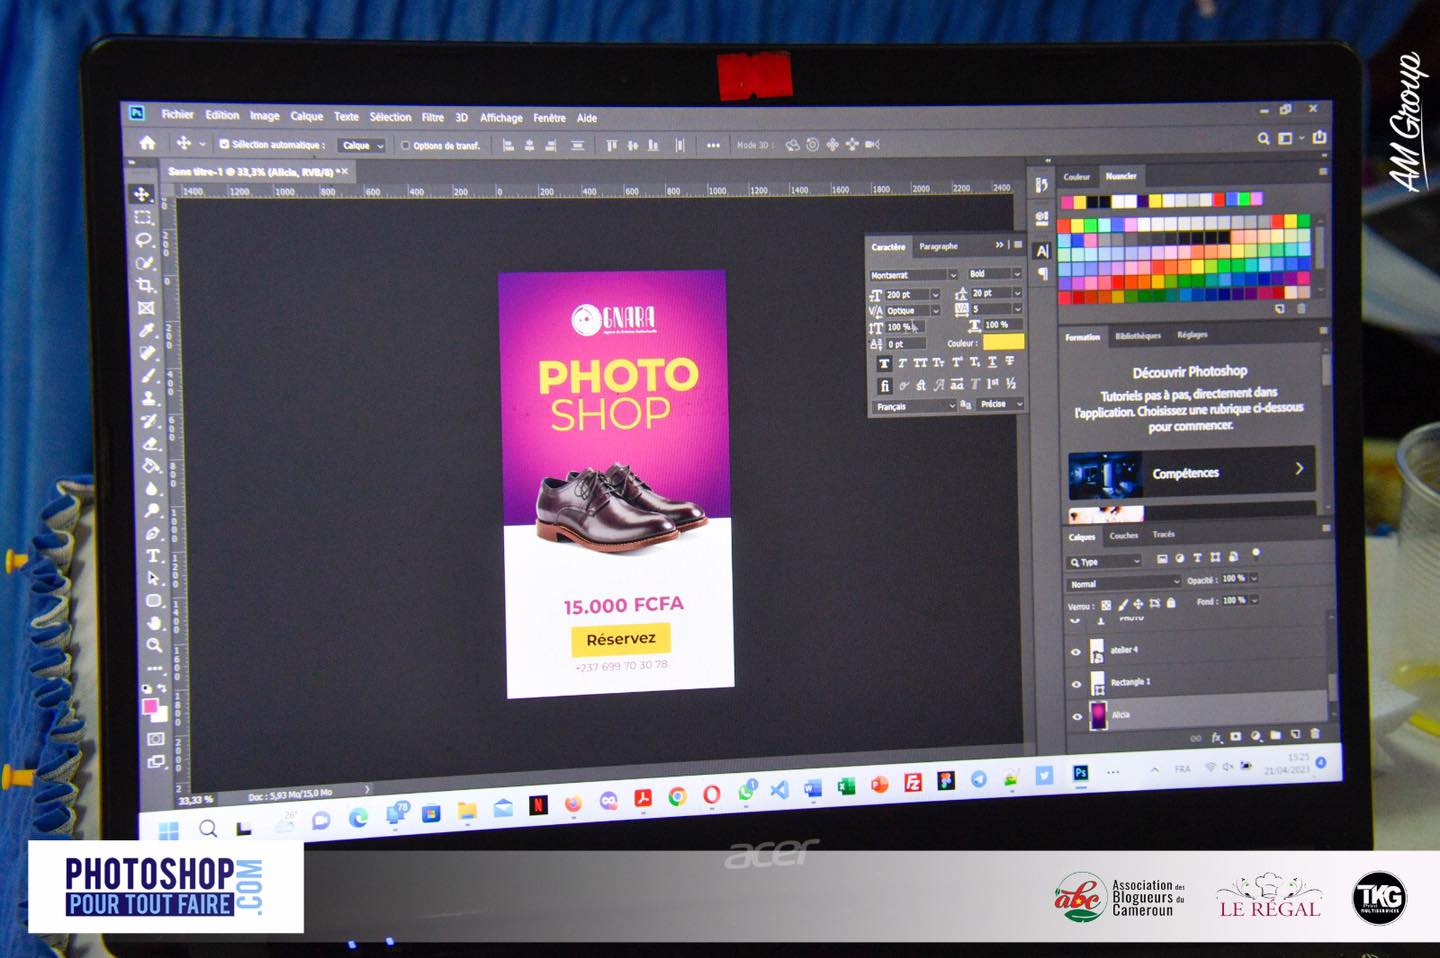The image size is (1440, 958).
Task: Switch to the Couleur tab
Action: click(1076, 177)
